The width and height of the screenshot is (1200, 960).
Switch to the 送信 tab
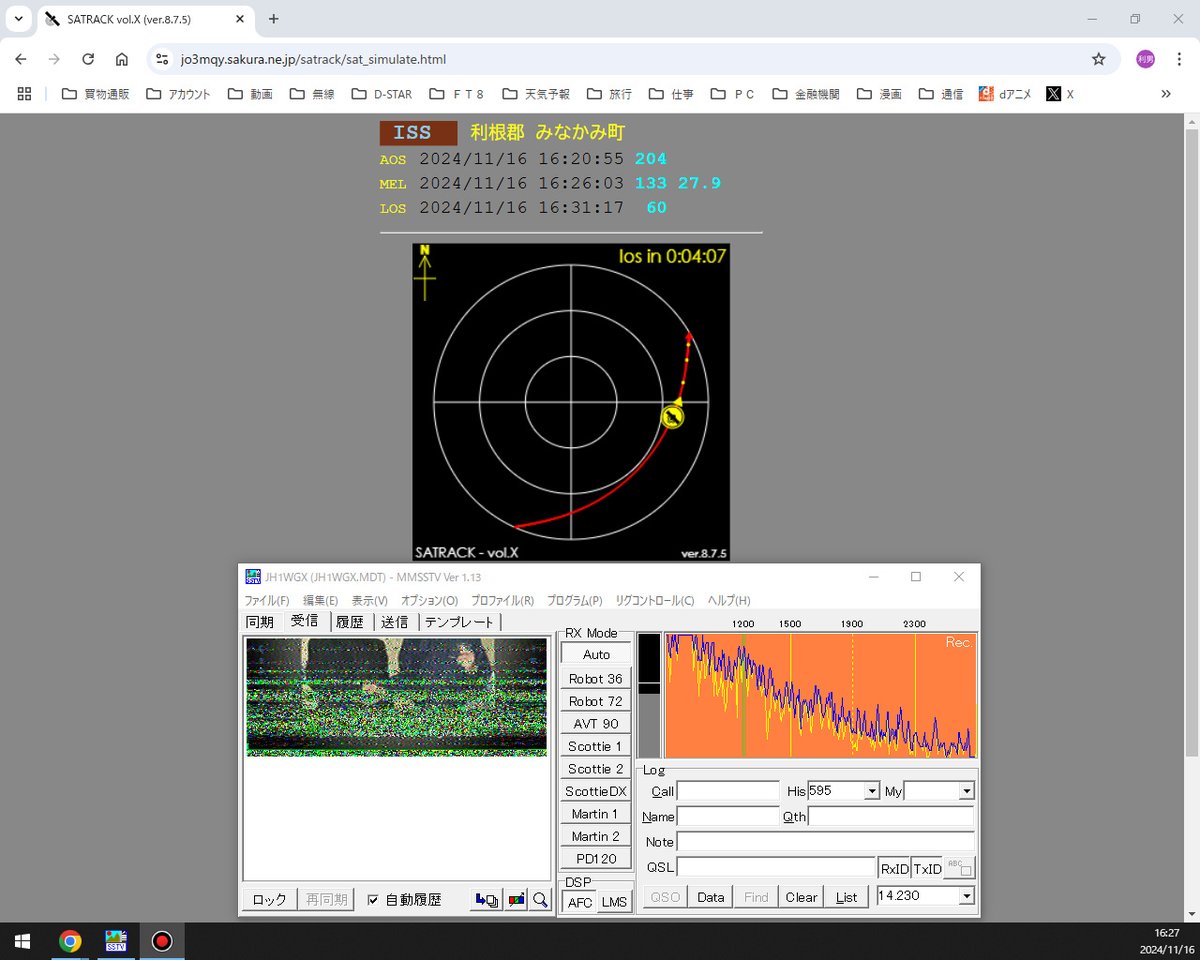394,622
